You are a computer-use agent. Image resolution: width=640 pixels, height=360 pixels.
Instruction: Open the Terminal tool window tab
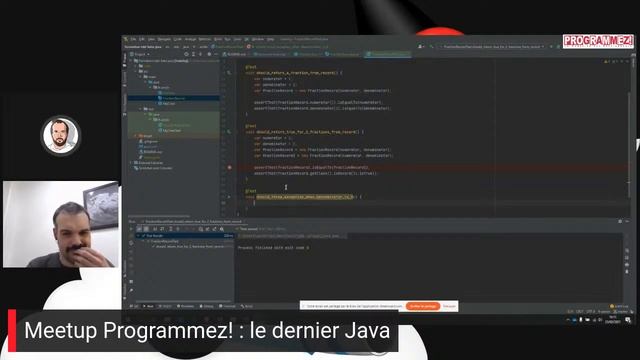tap(227, 306)
